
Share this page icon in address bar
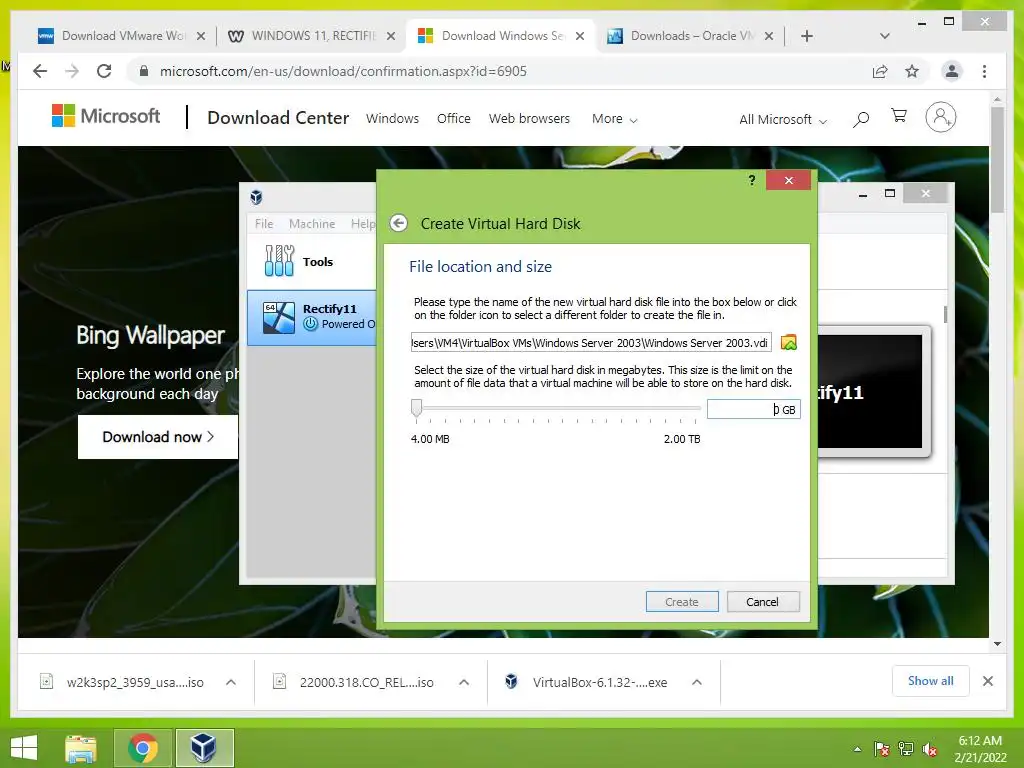(880, 71)
